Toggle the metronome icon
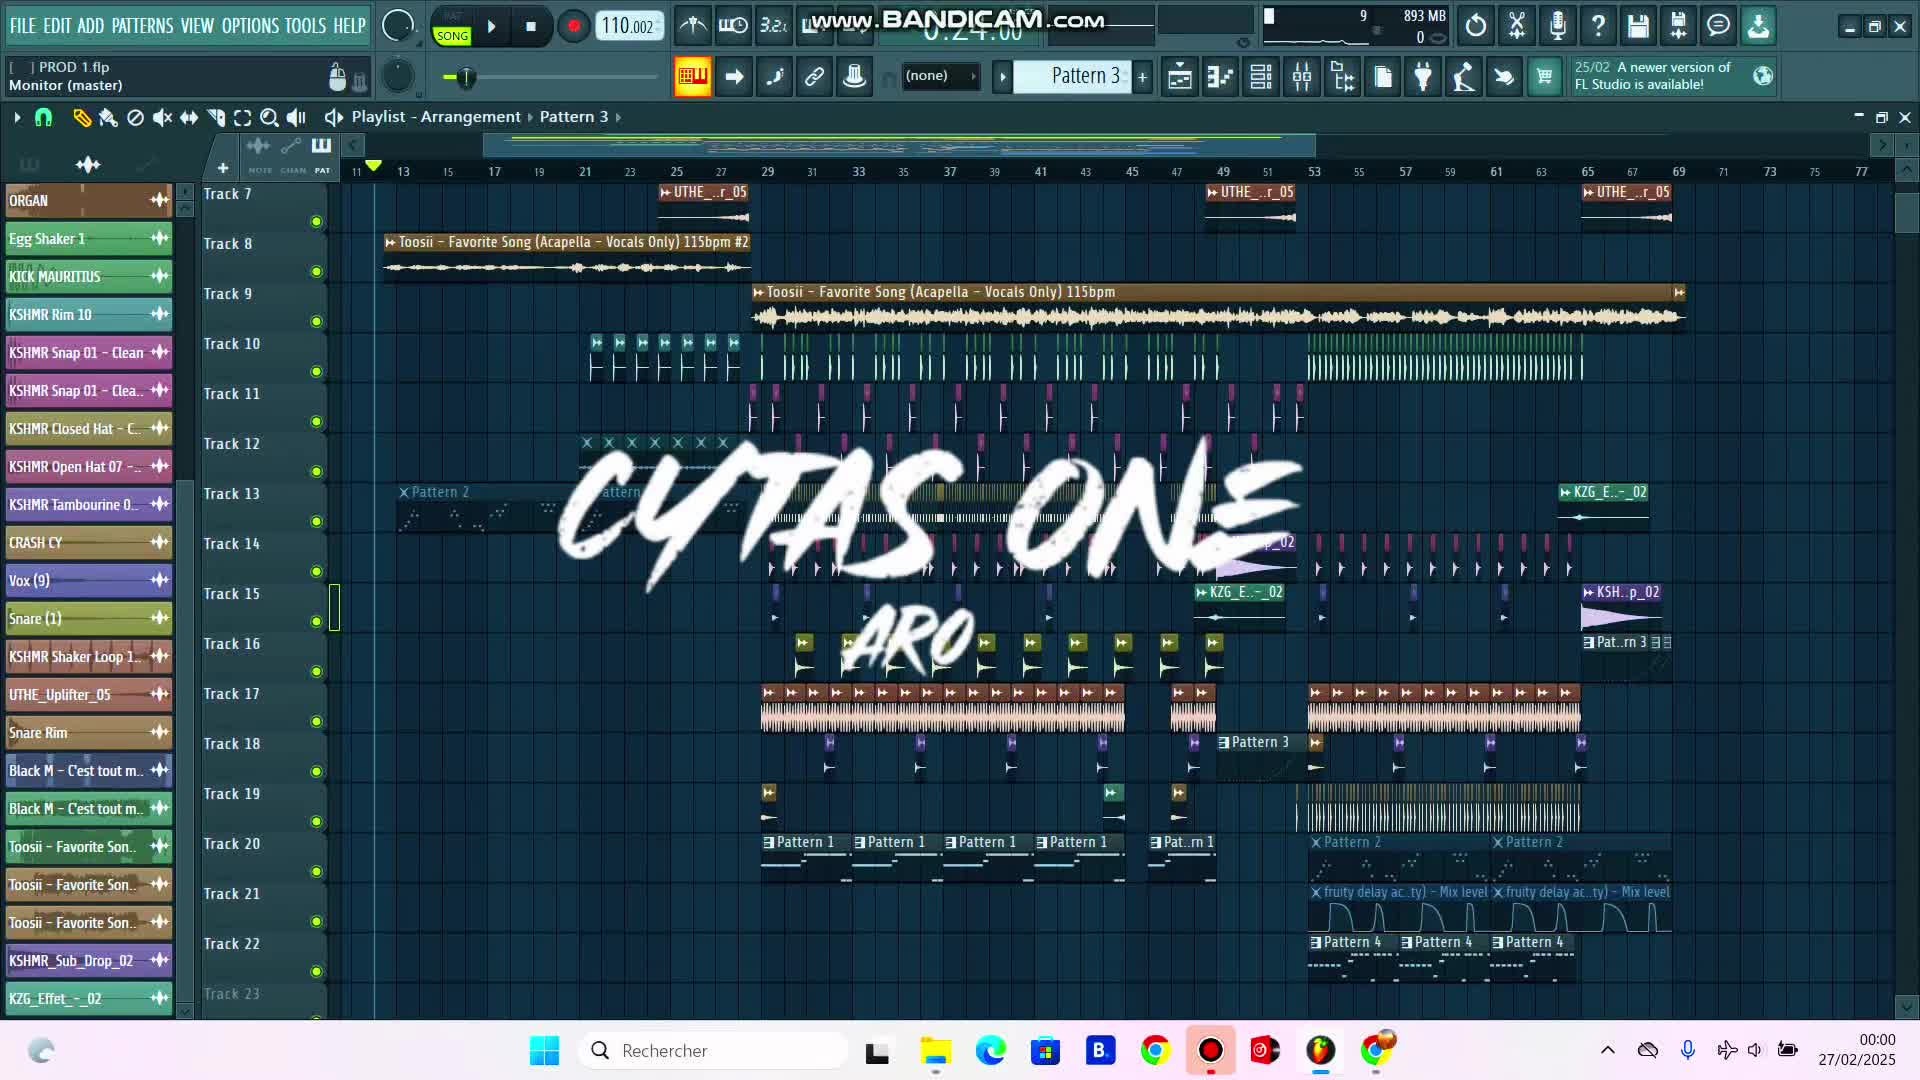This screenshot has height=1080, width=1920. point(692,26)
